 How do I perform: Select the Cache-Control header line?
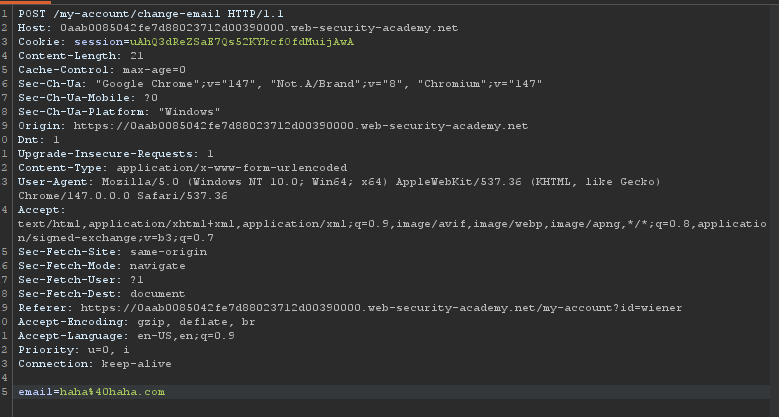point(102,70)
